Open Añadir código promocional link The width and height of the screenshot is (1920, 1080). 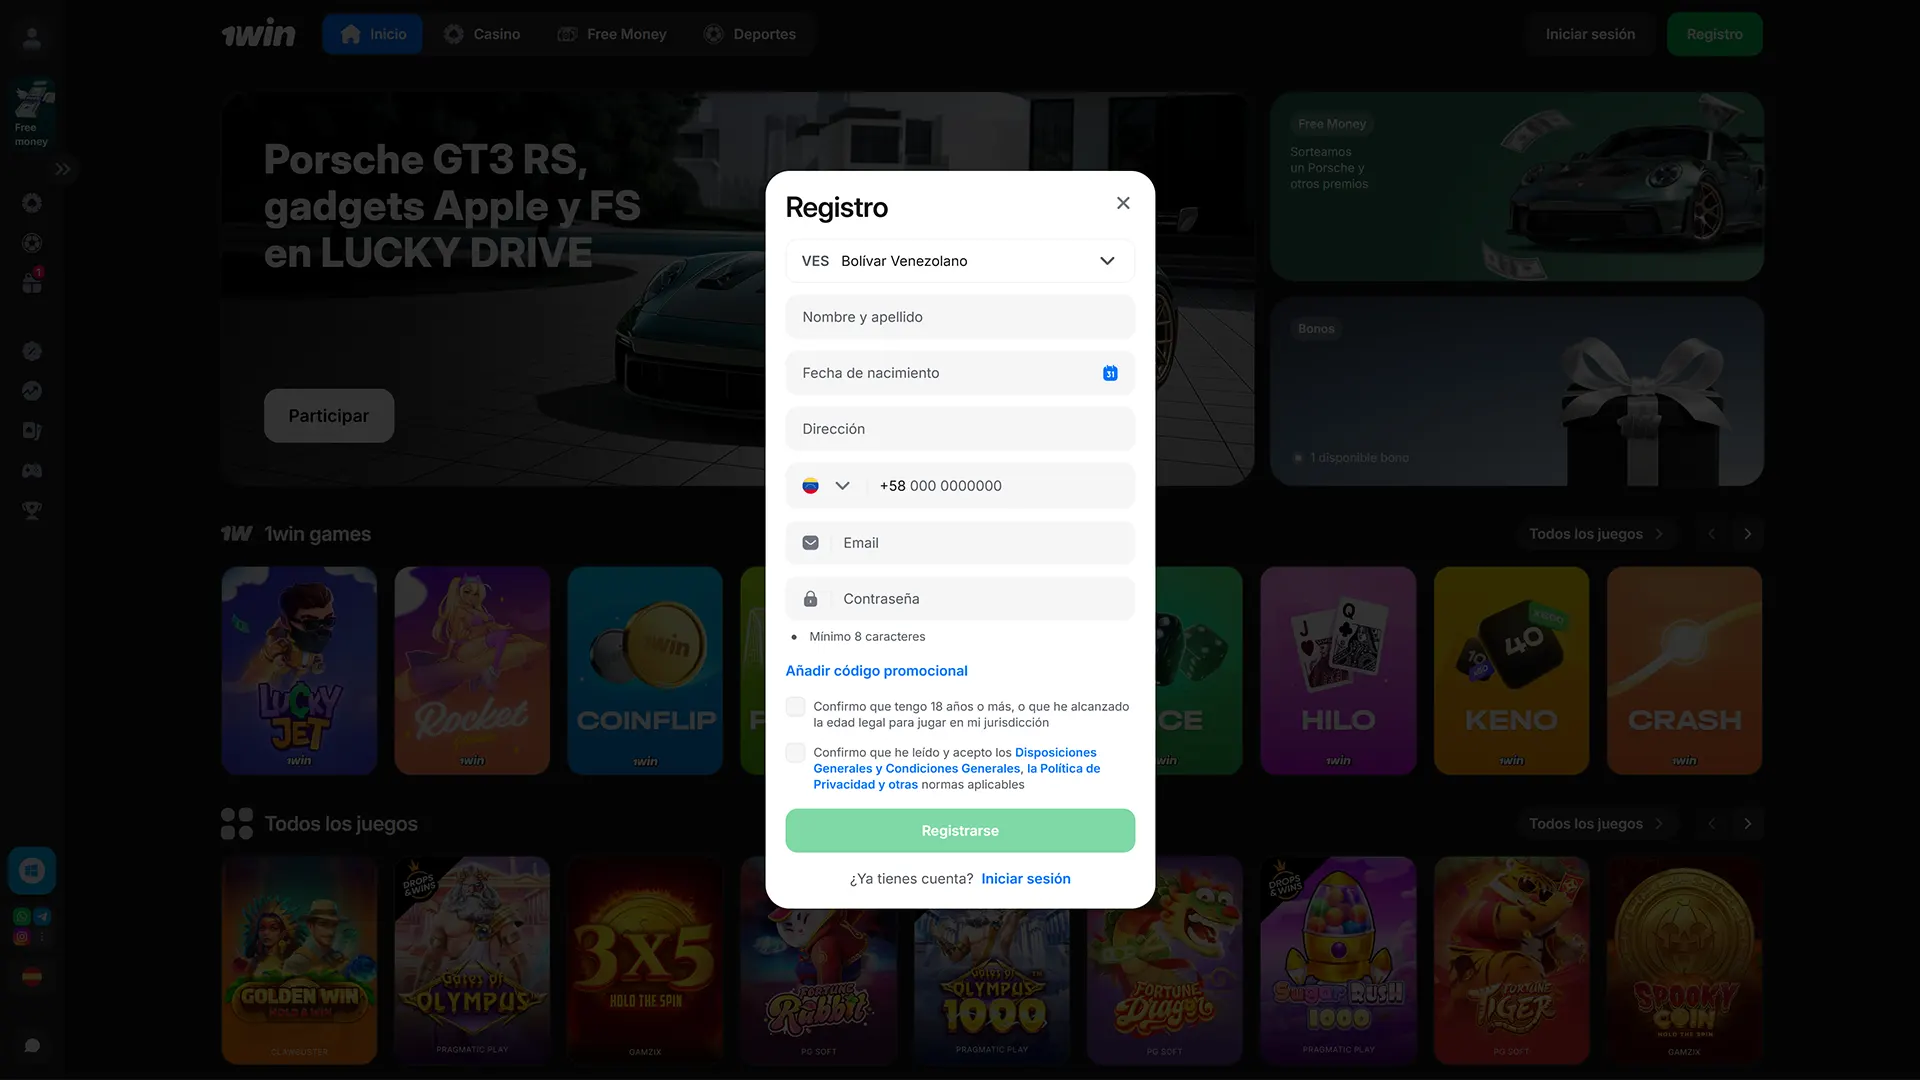[x=876, y=671]
